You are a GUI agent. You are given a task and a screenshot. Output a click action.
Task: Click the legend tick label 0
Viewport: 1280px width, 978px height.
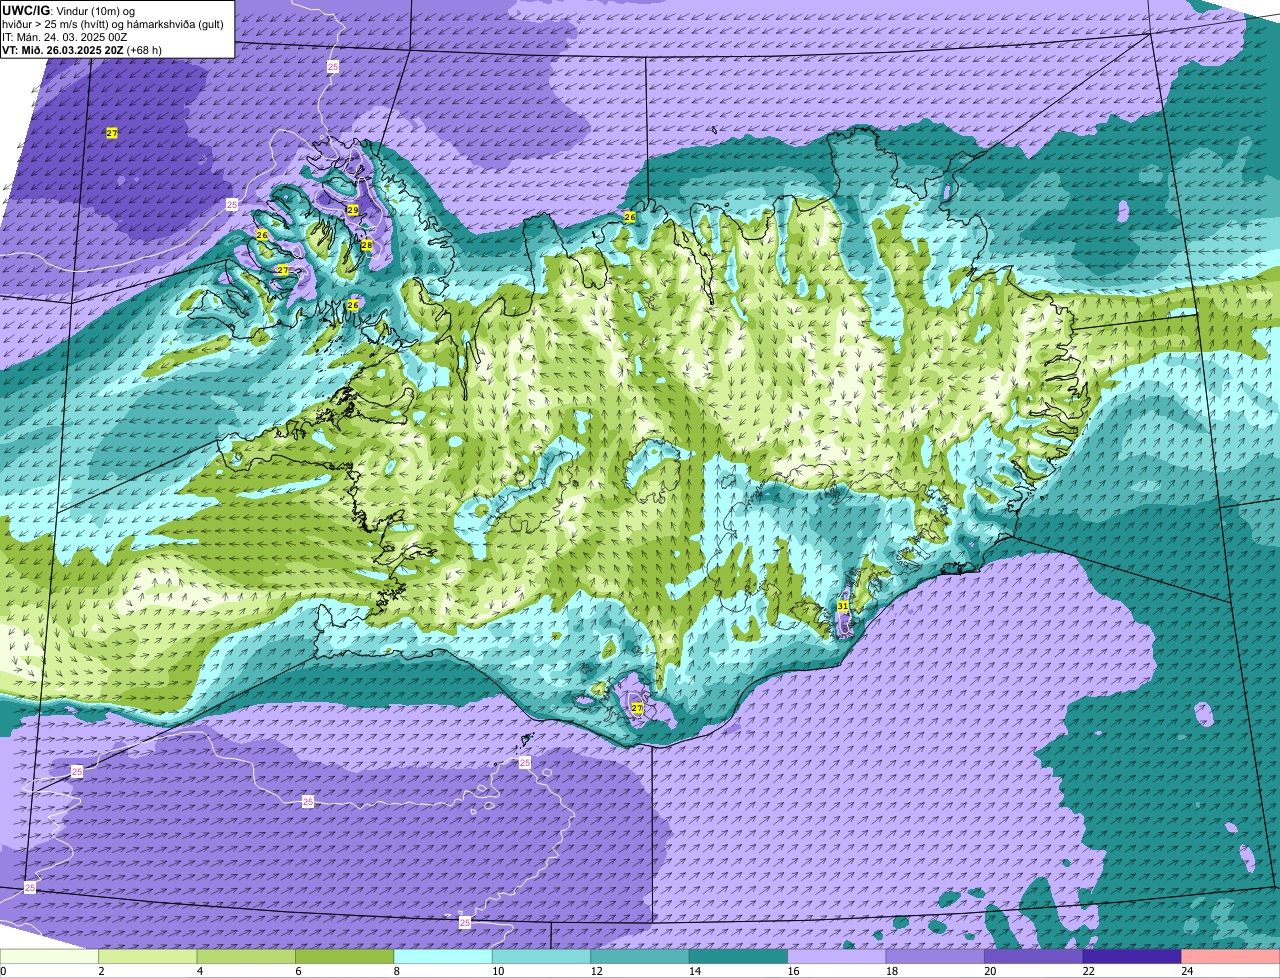(3, 971)
